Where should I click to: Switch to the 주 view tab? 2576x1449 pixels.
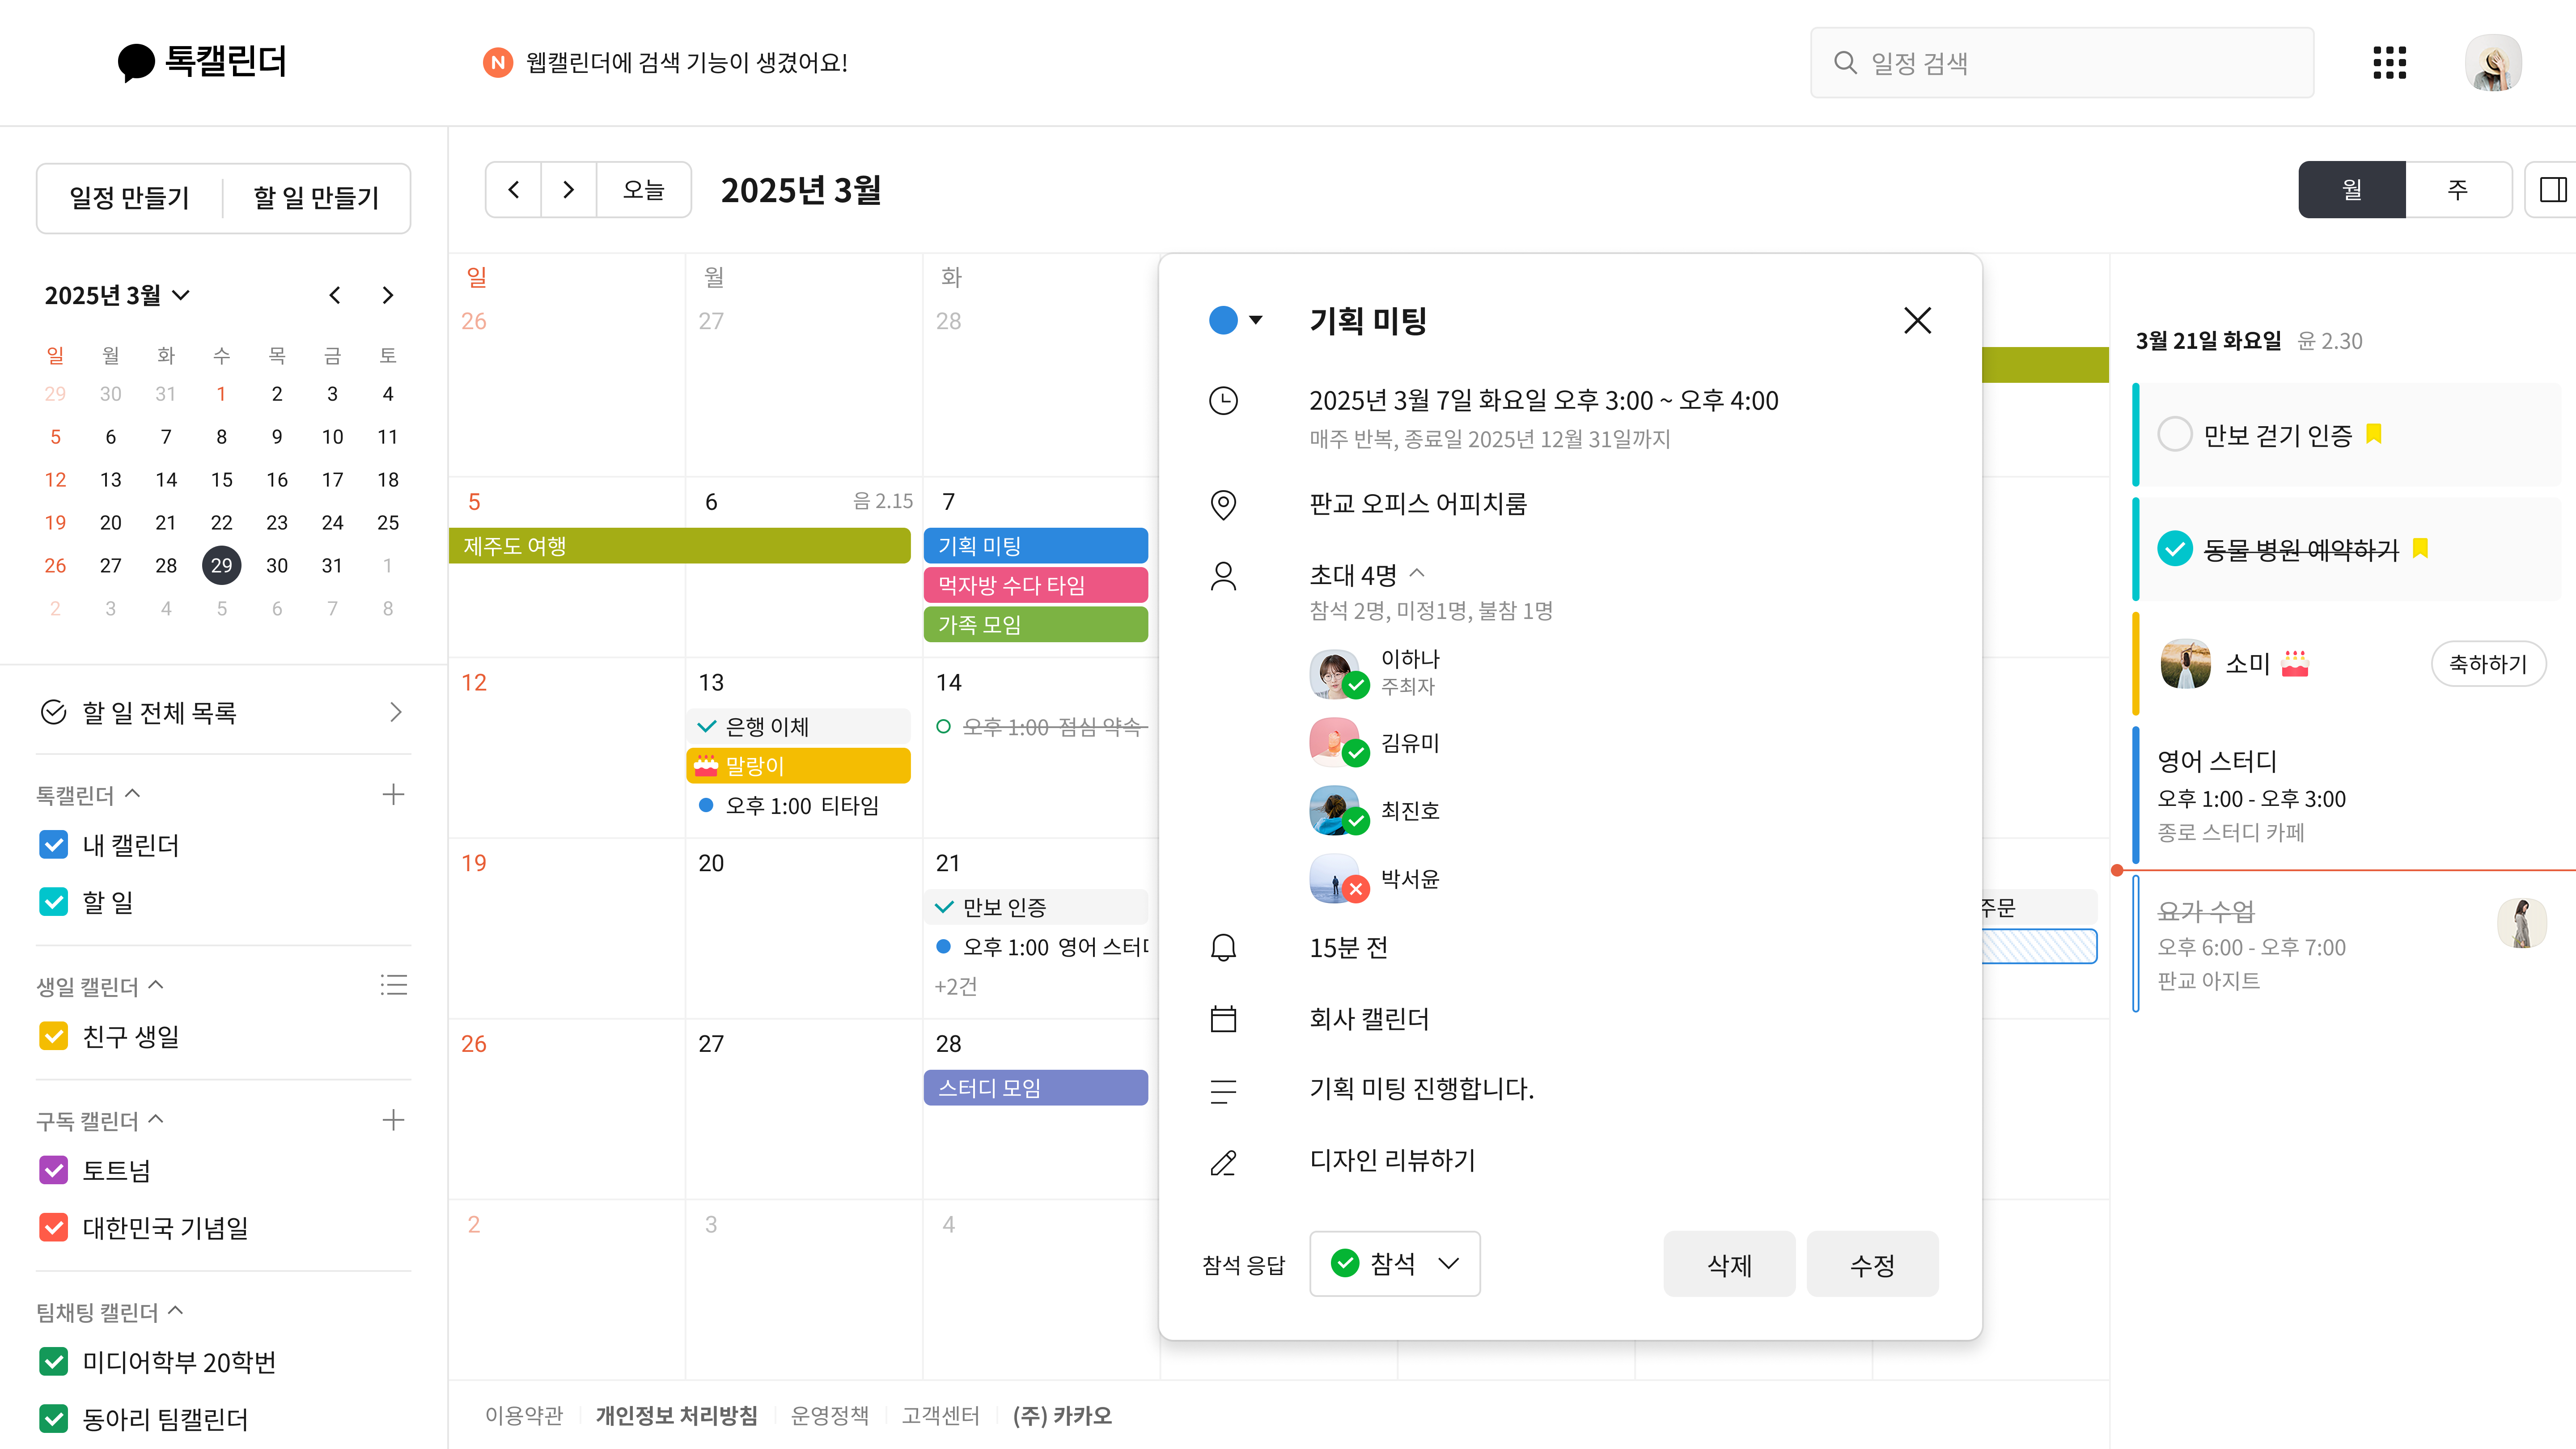coord(2458,190)
